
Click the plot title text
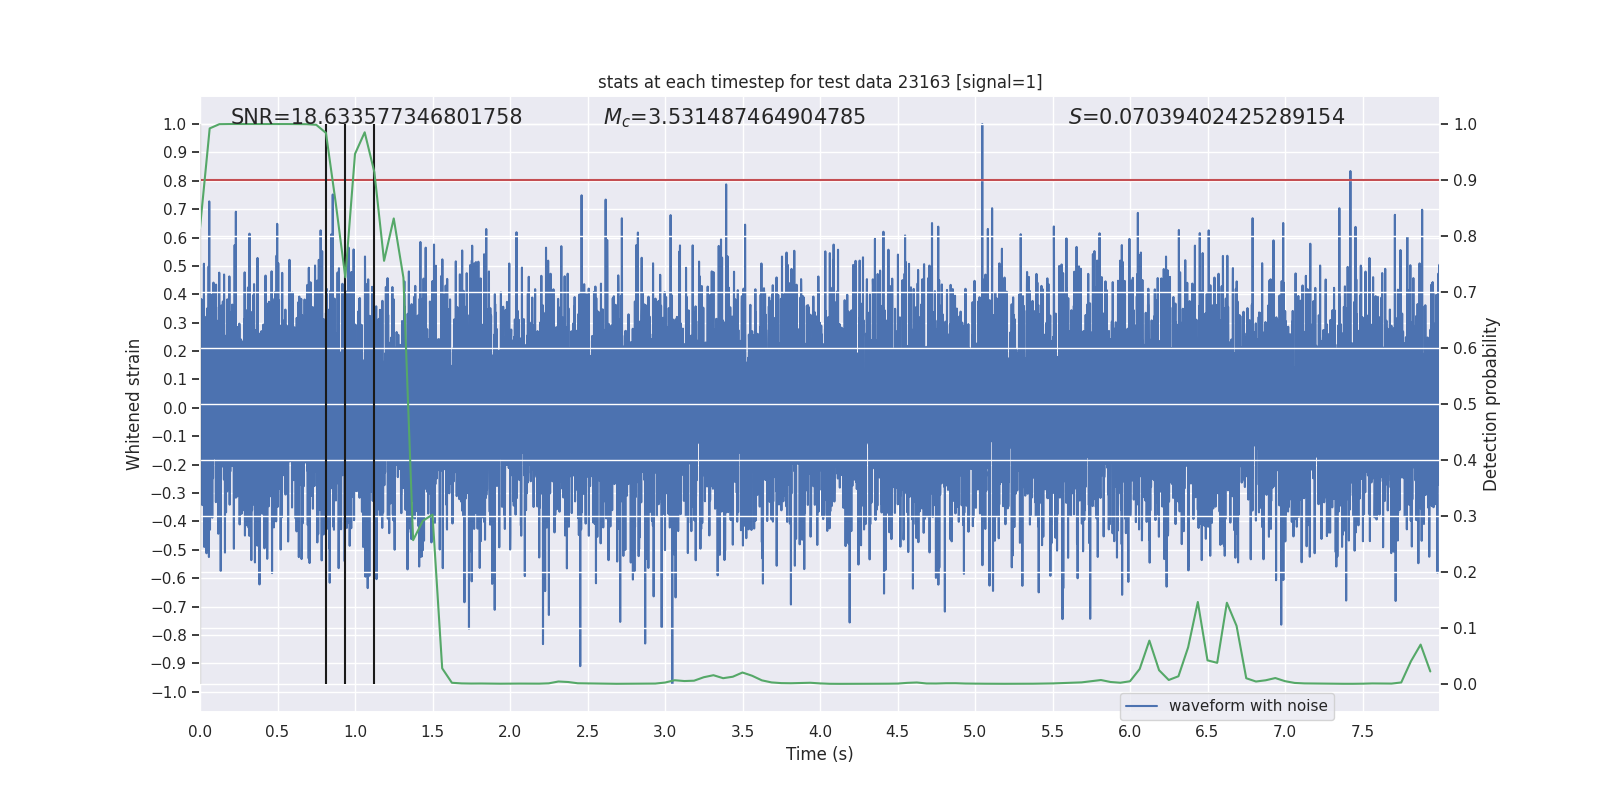pos(819,82)
